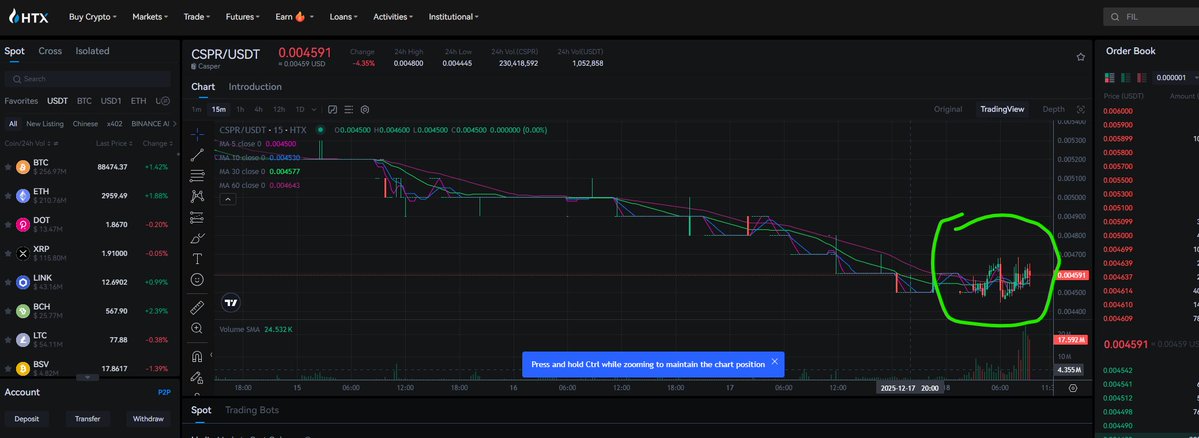The image size is (1199, 438).
Task: Click the coin search field
Action: (x=87, y=79)
